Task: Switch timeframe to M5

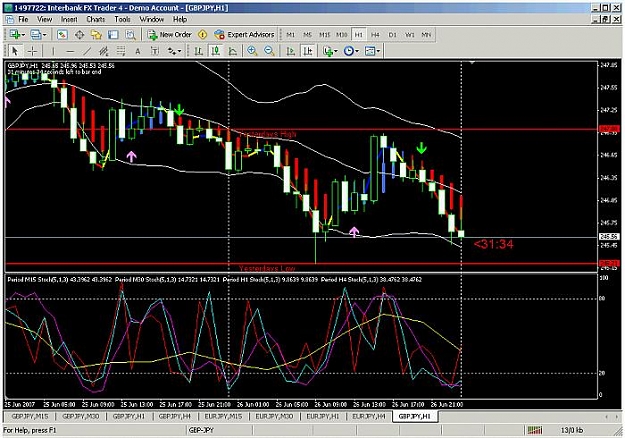Action: tap(307, 35)
